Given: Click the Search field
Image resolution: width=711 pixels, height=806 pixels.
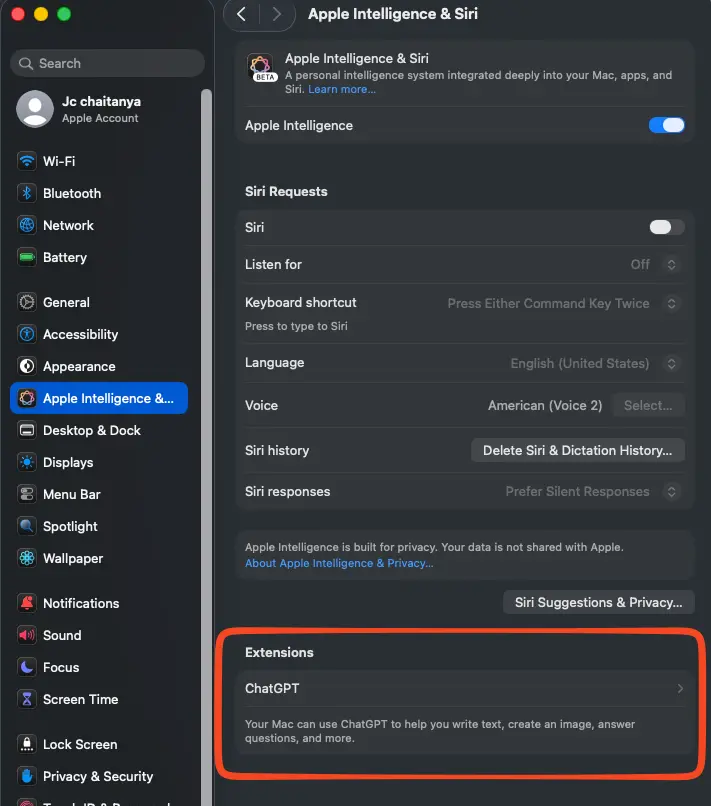Looking at the screenshot, I should (x=107, y=63).
